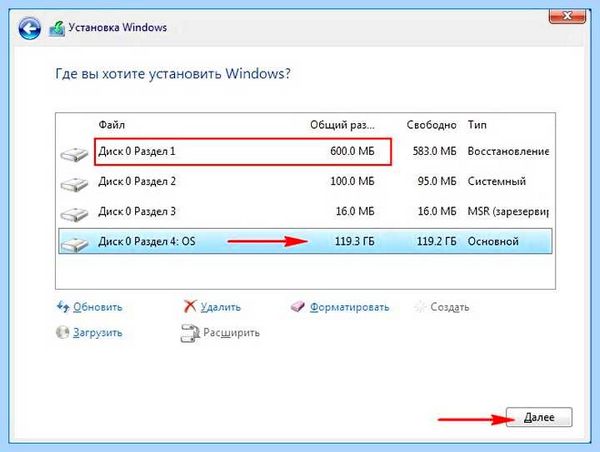600x452 pixels.
Task: Click the 100.0 МБ total size cell
Action: coord(352,181)
